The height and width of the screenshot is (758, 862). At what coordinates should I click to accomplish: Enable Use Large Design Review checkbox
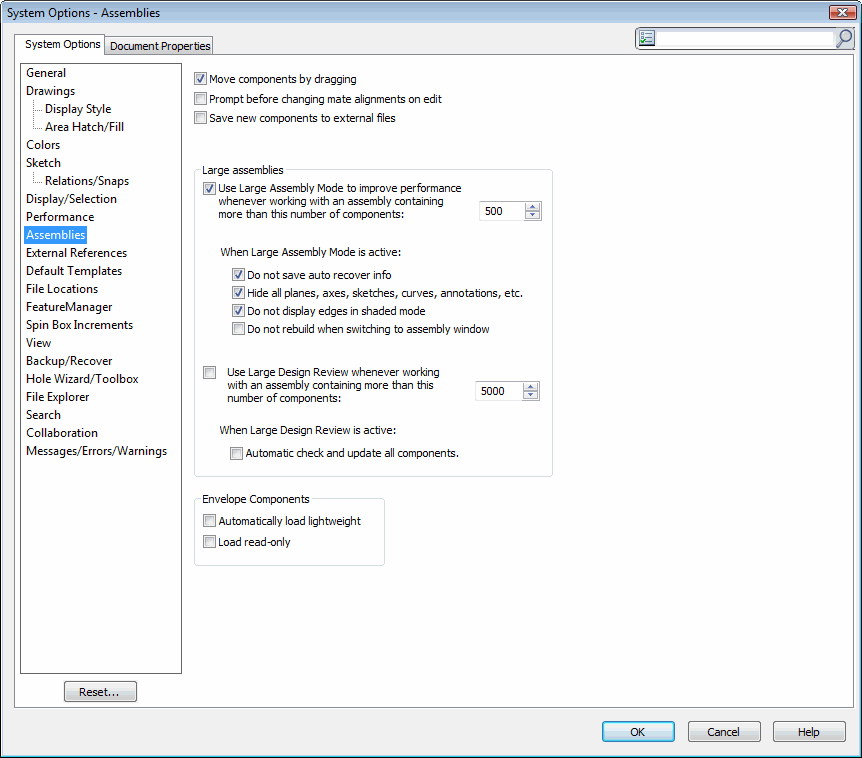point(209,373)
